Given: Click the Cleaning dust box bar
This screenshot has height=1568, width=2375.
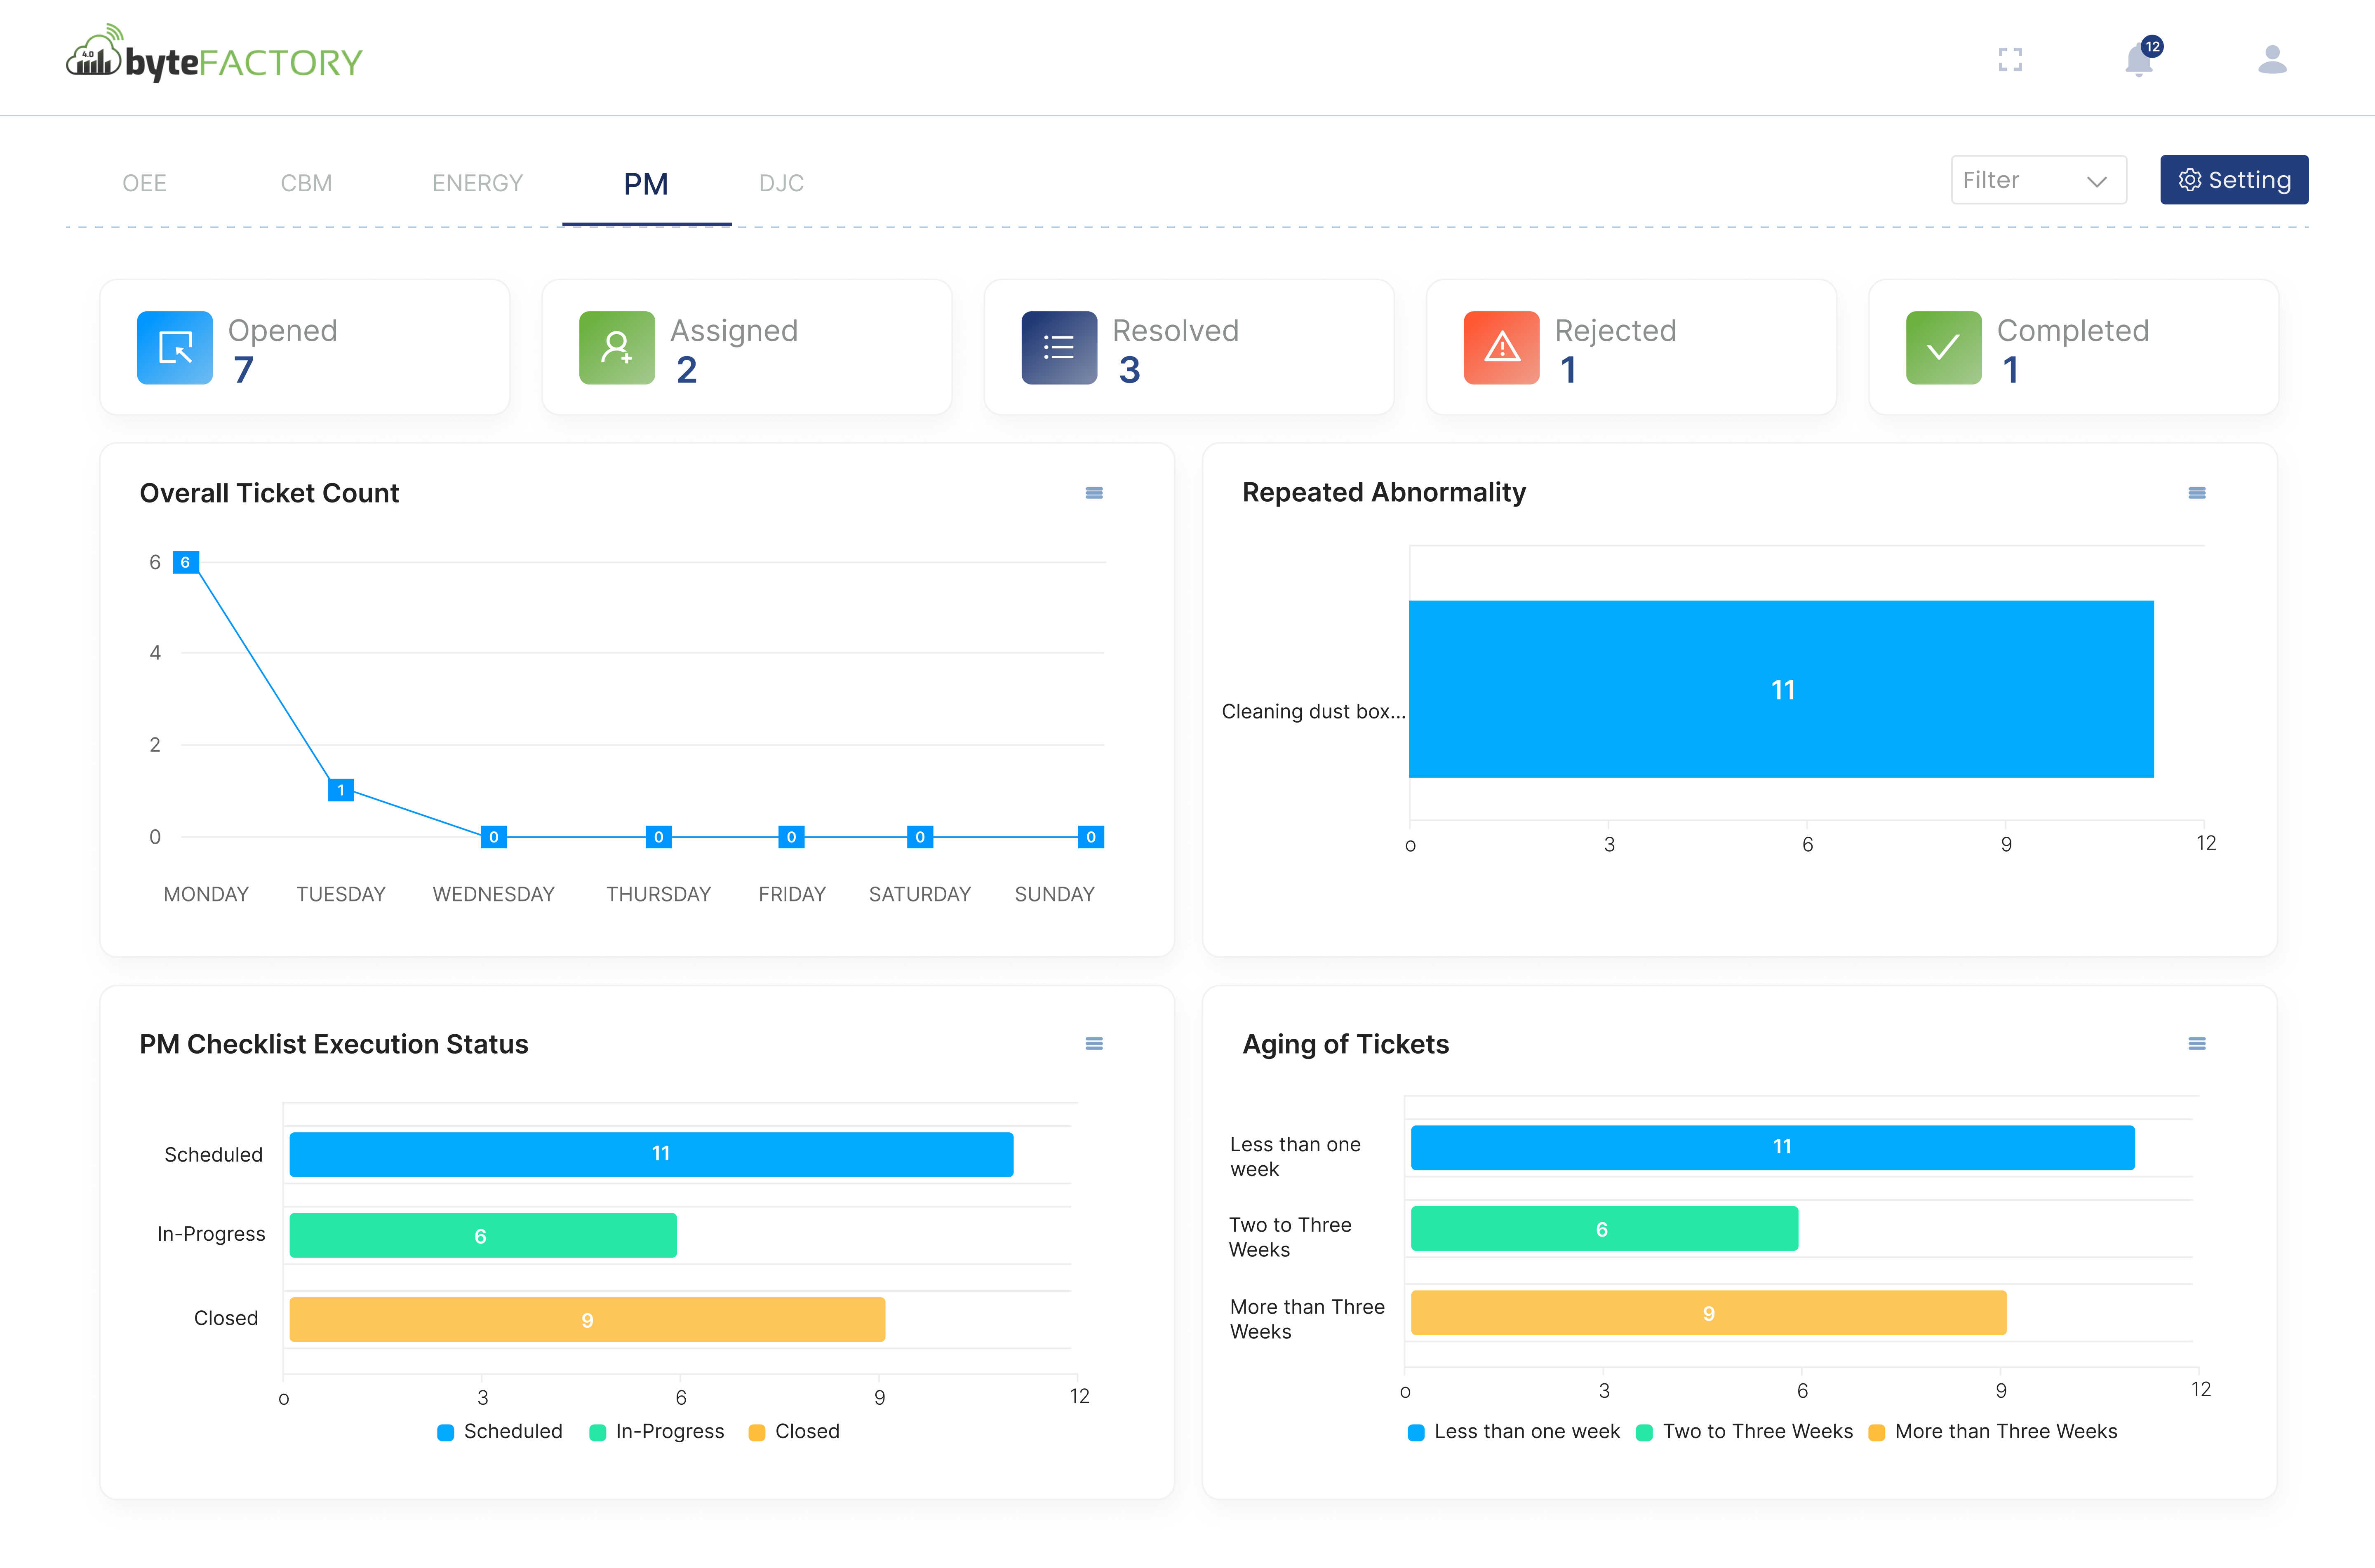Looking at the screenshot, I should click(x=1781, y=689).
